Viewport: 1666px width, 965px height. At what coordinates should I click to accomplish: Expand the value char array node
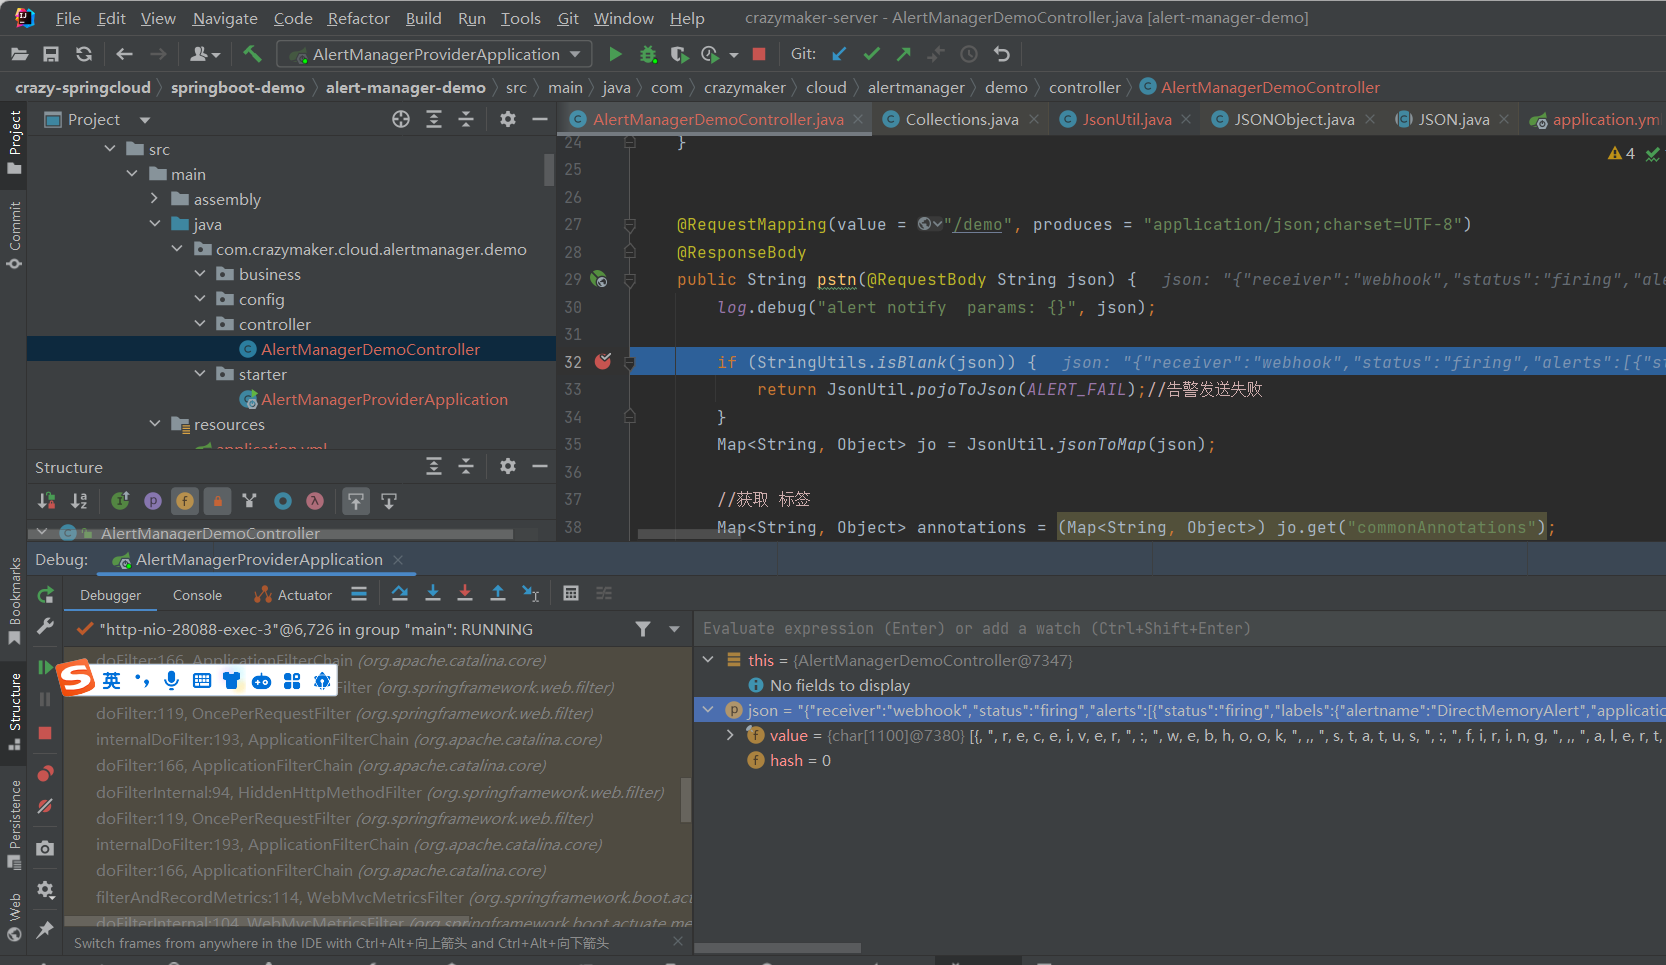(x=730, y=735)
